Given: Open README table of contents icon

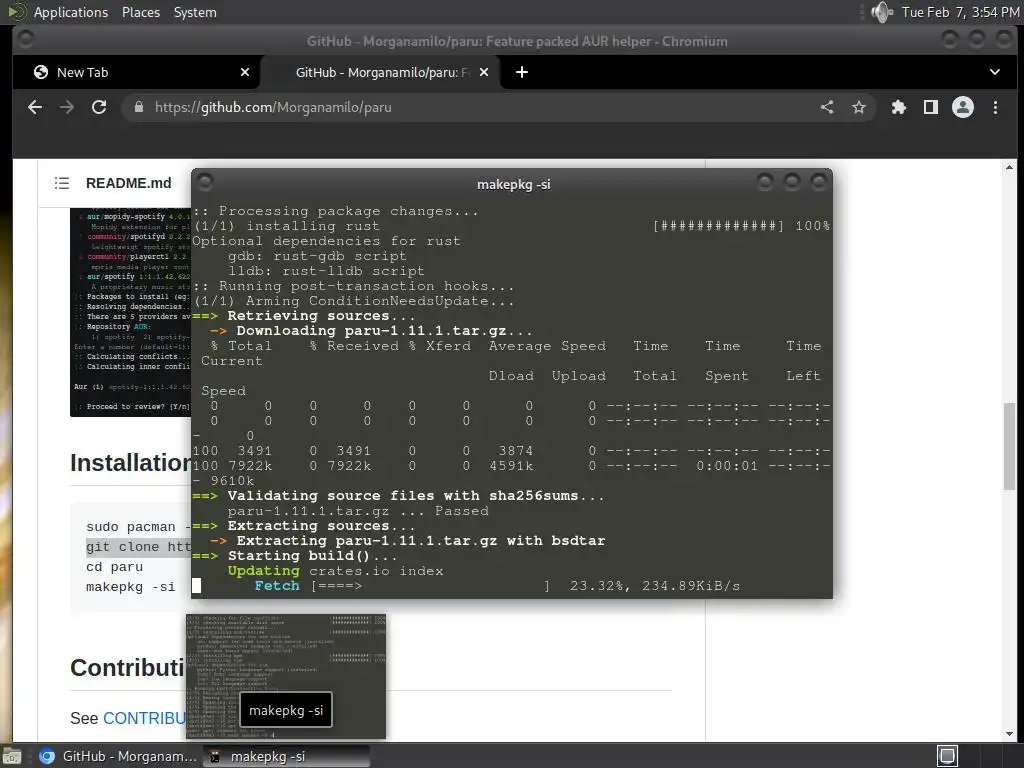Looking at the screenshot, I should click(x=62, y=183).
